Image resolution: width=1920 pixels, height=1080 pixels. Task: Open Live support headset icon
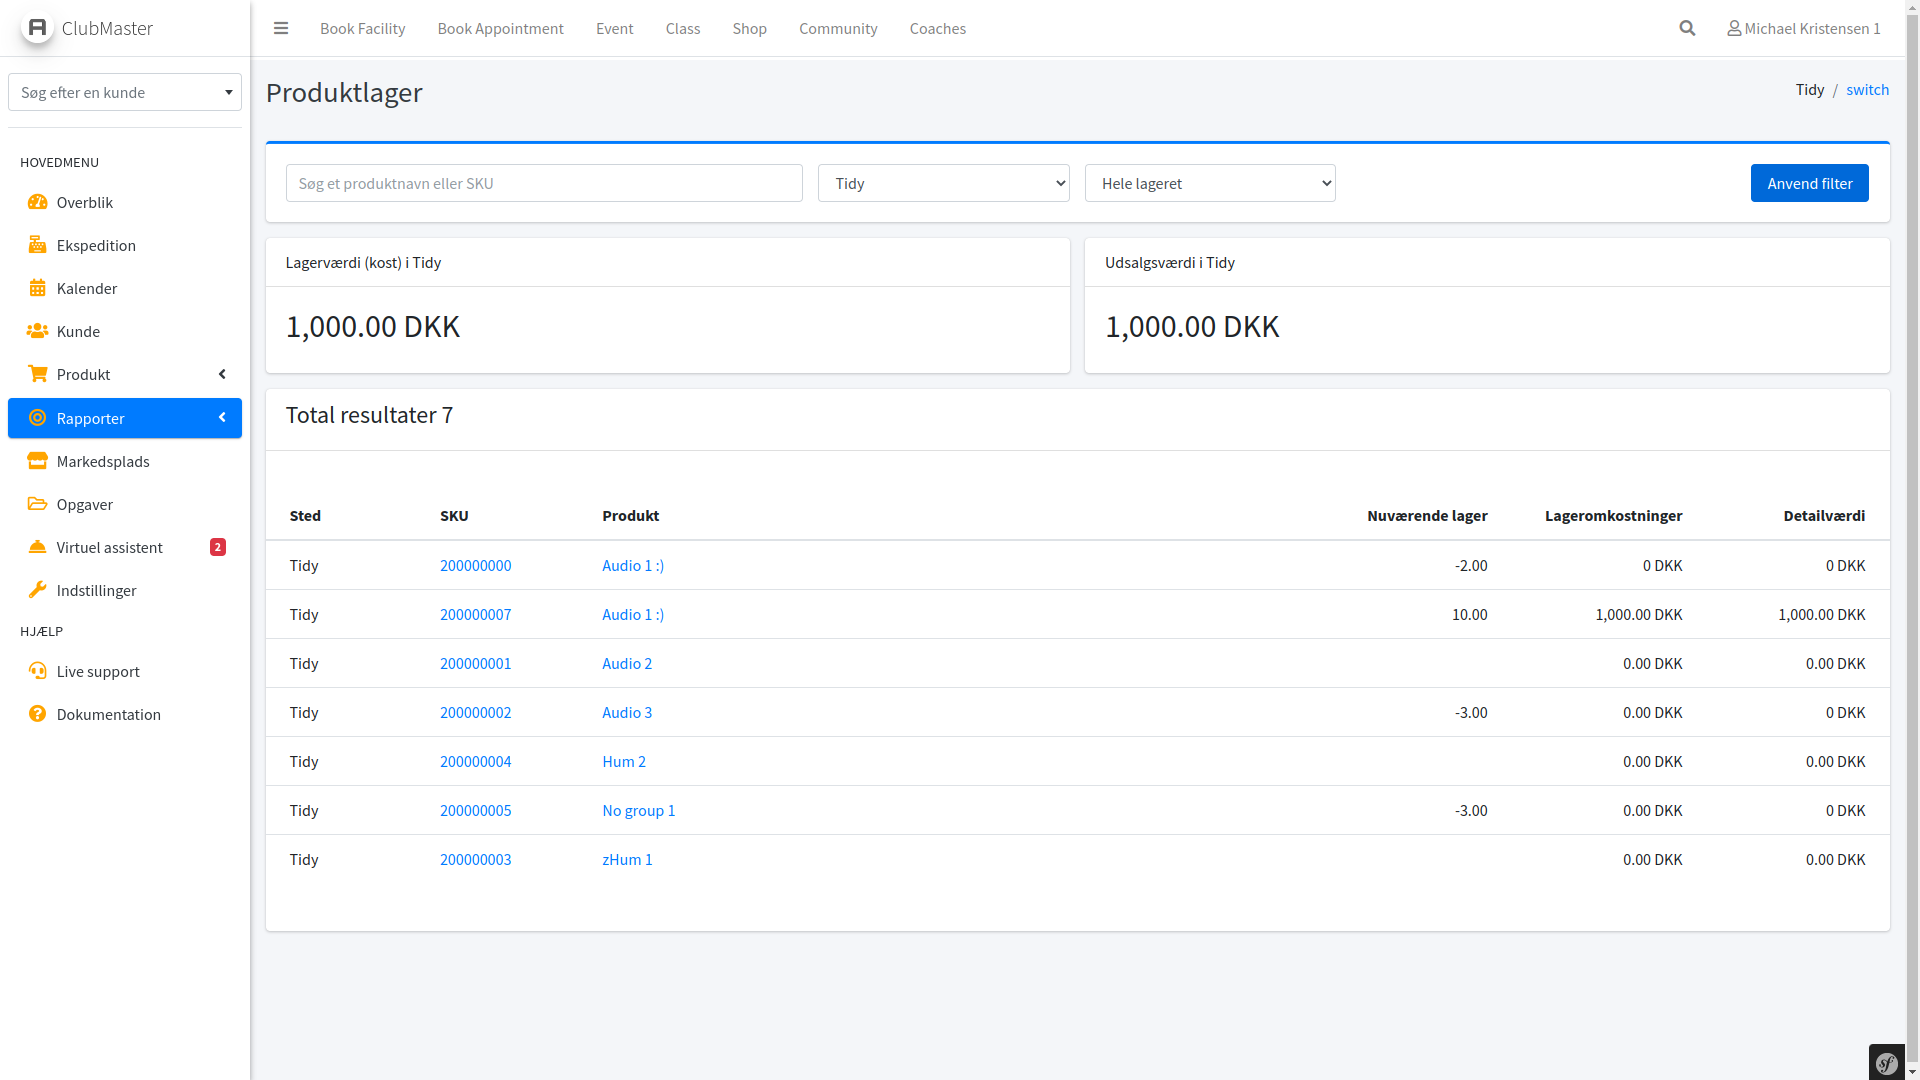coord(37,671)
